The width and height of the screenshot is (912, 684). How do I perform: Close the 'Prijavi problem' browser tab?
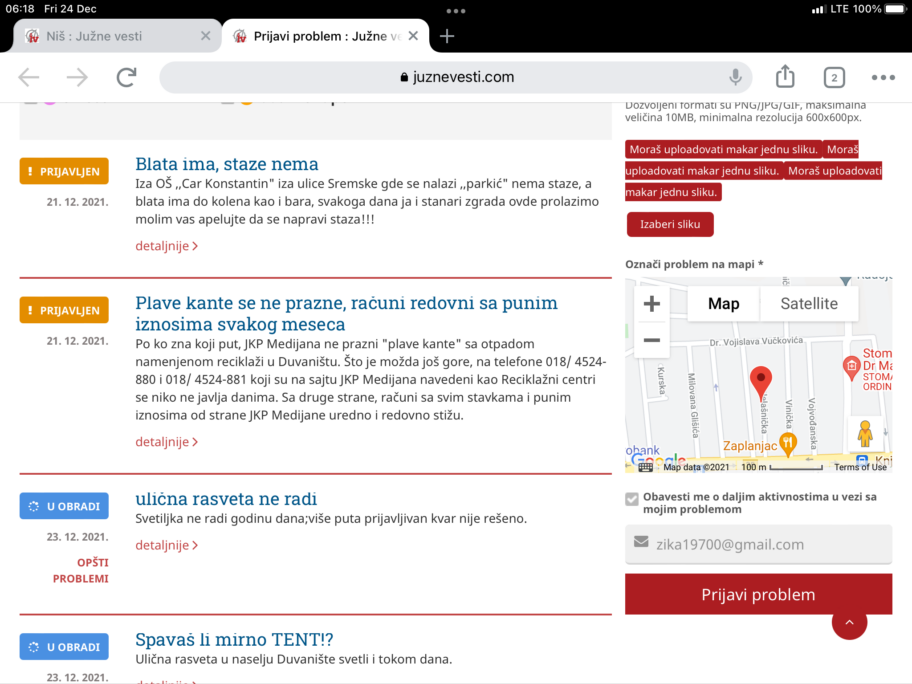pyautogui.click(x=413, y=36)
